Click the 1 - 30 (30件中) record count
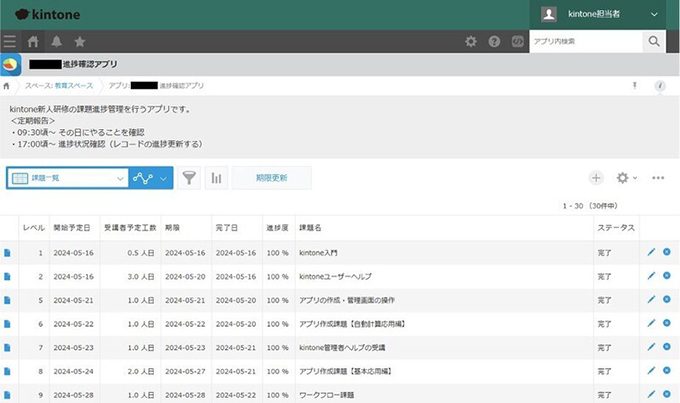Screen dimensions: 680x403 pos(590,206)
